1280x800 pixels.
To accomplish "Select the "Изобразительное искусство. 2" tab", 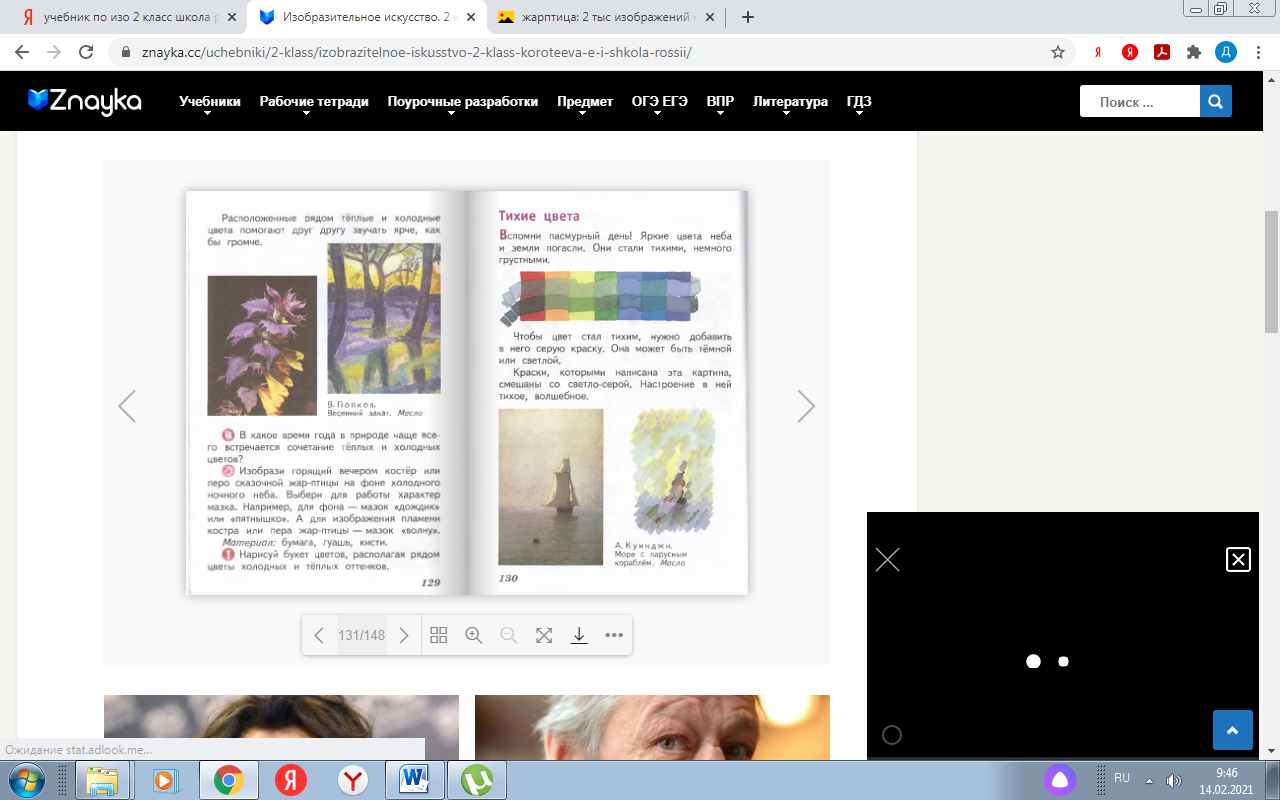I will pyautogui.click(x=365, y=17).
